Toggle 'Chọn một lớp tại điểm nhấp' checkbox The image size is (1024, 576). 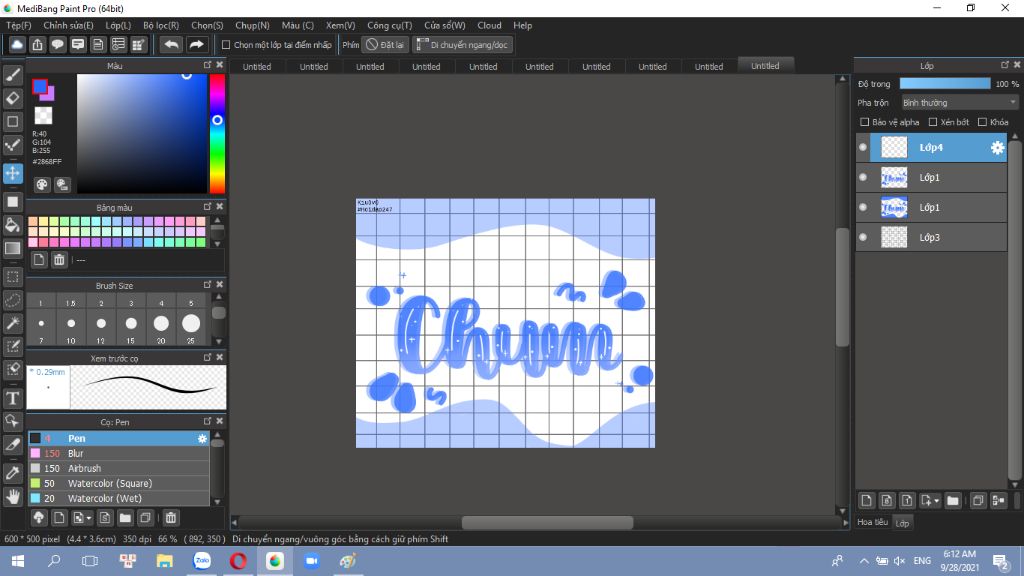click(x=226, y=45)
